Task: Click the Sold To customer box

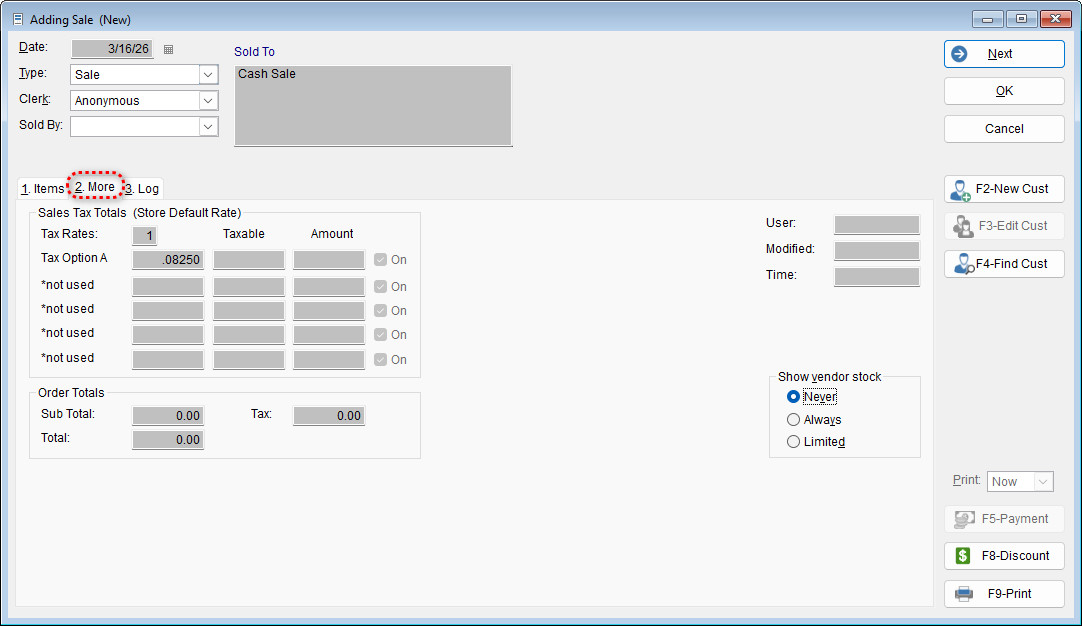Action: (x=372, y=106)
